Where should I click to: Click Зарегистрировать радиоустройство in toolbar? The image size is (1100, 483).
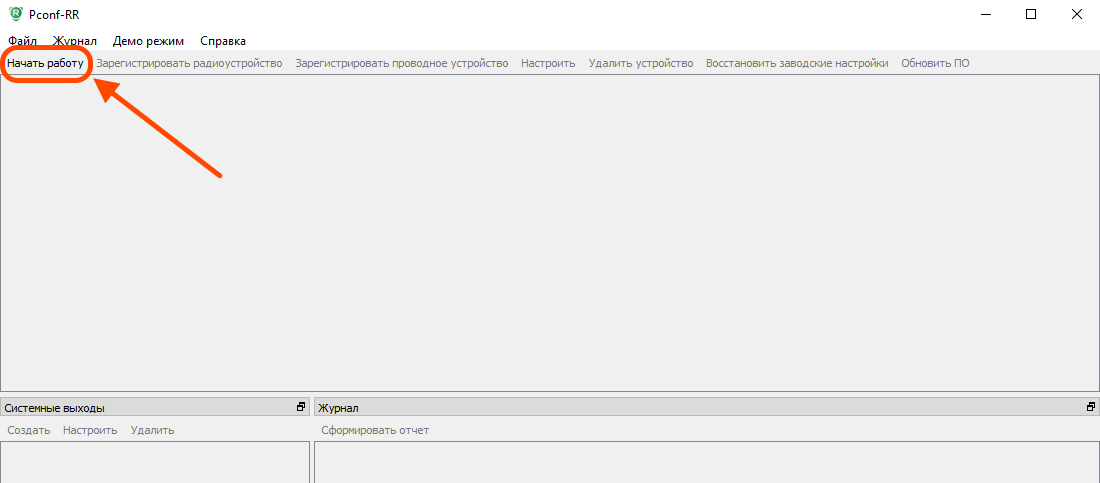pyautogui.click(x=189, y=63)
